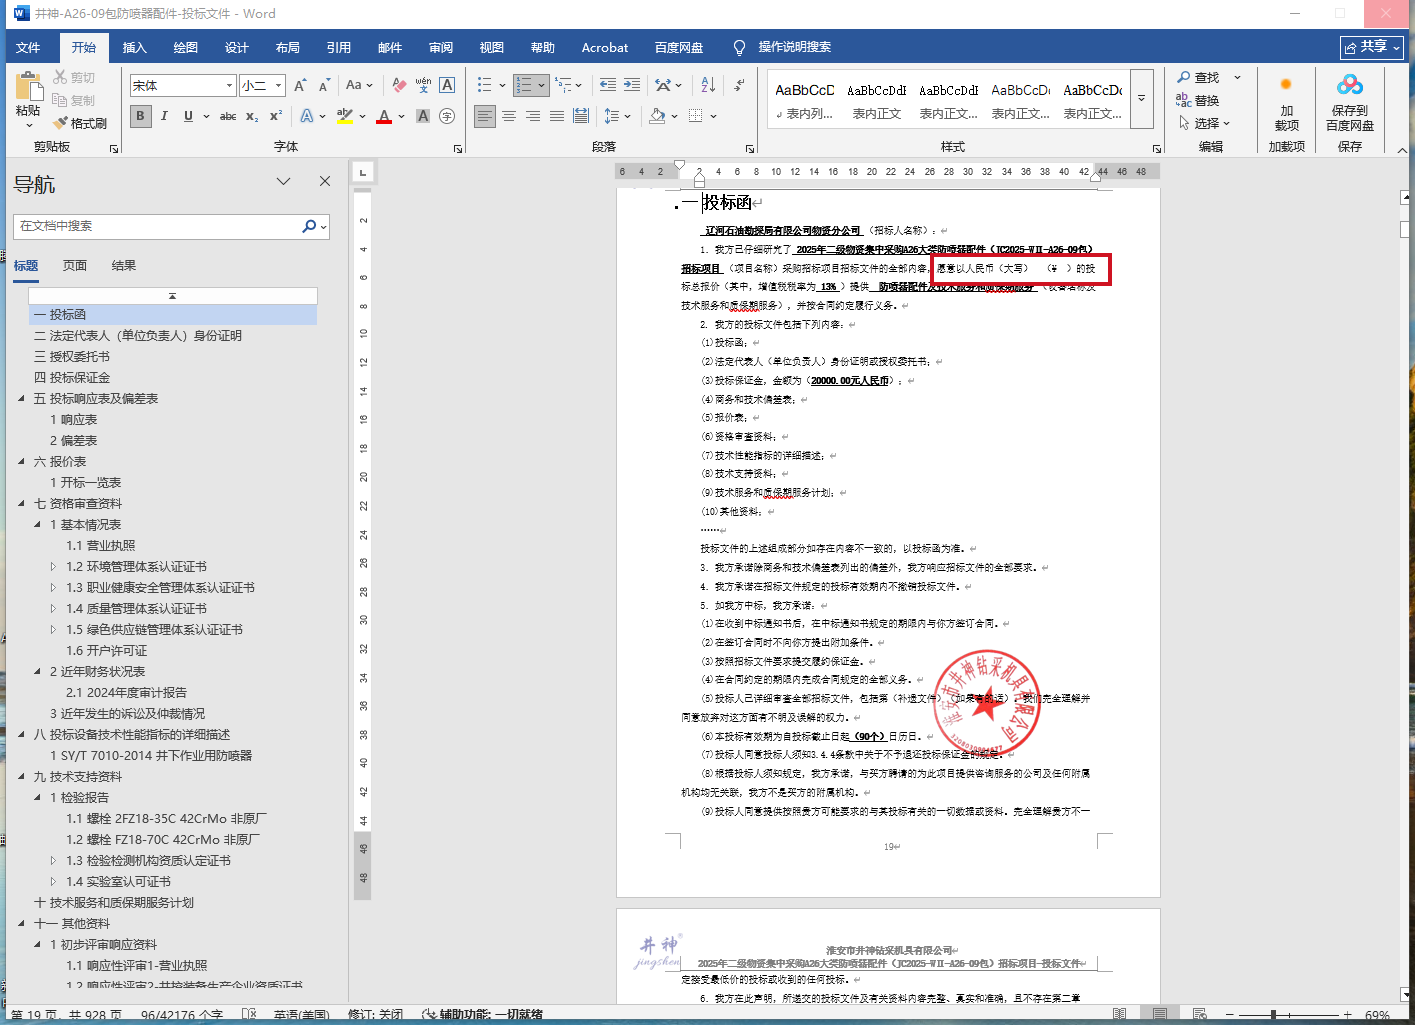The width and height of the screenshot is (1415, 1025).
Task: Switch to the 结果 tab in navigation pane
Action: 124,266
